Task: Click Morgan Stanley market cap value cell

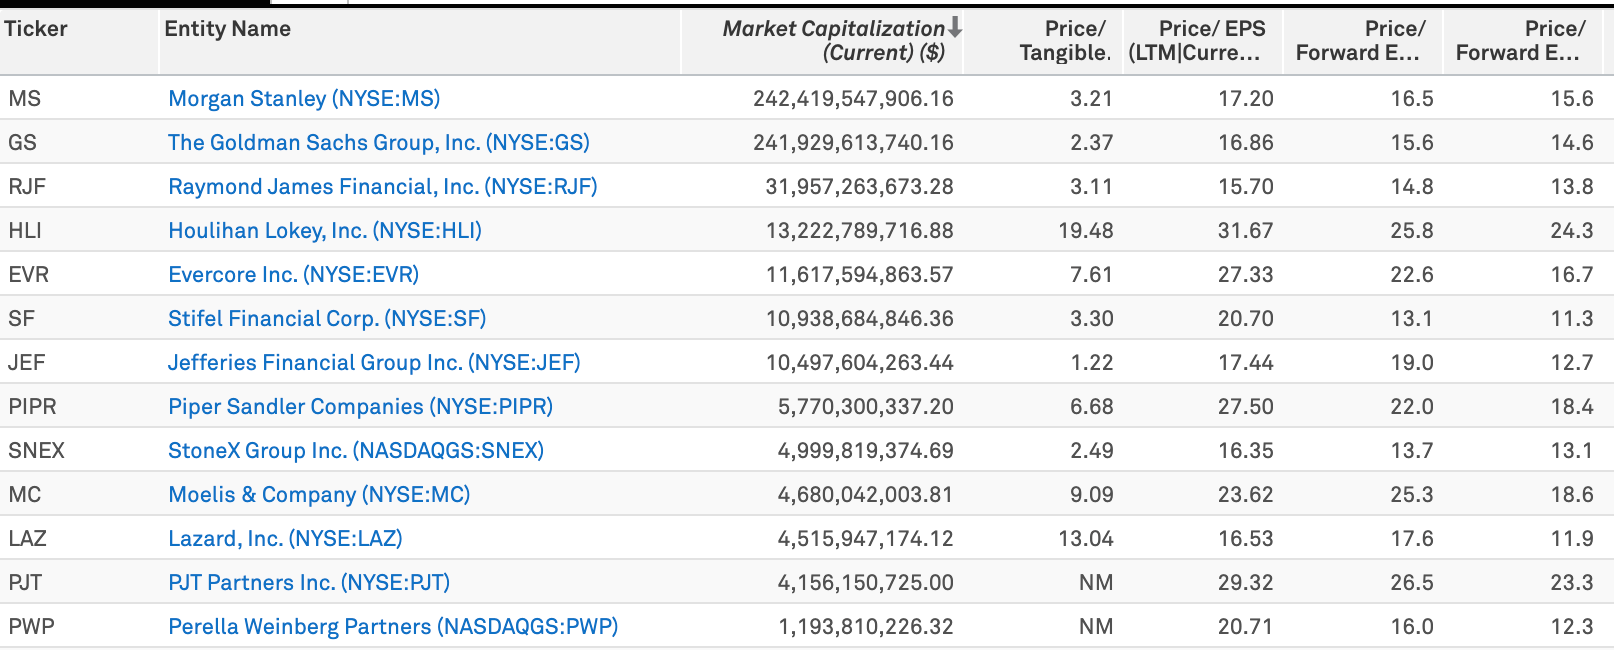Action: (853, 99)
